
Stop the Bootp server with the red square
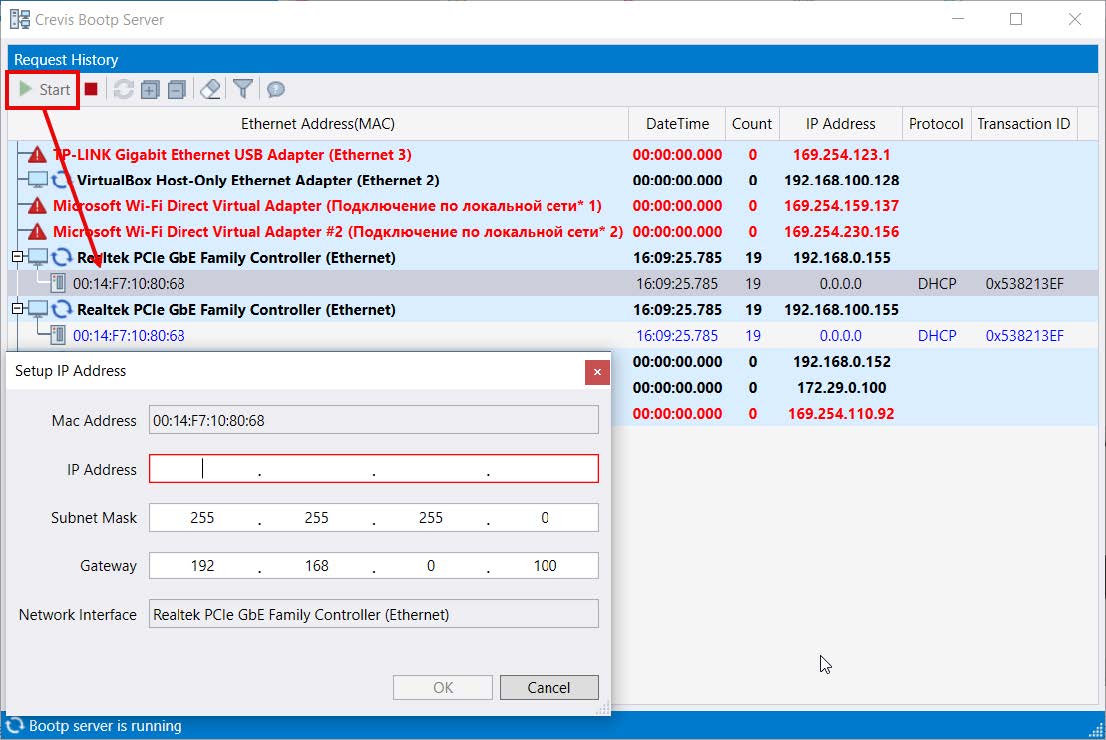91,89
